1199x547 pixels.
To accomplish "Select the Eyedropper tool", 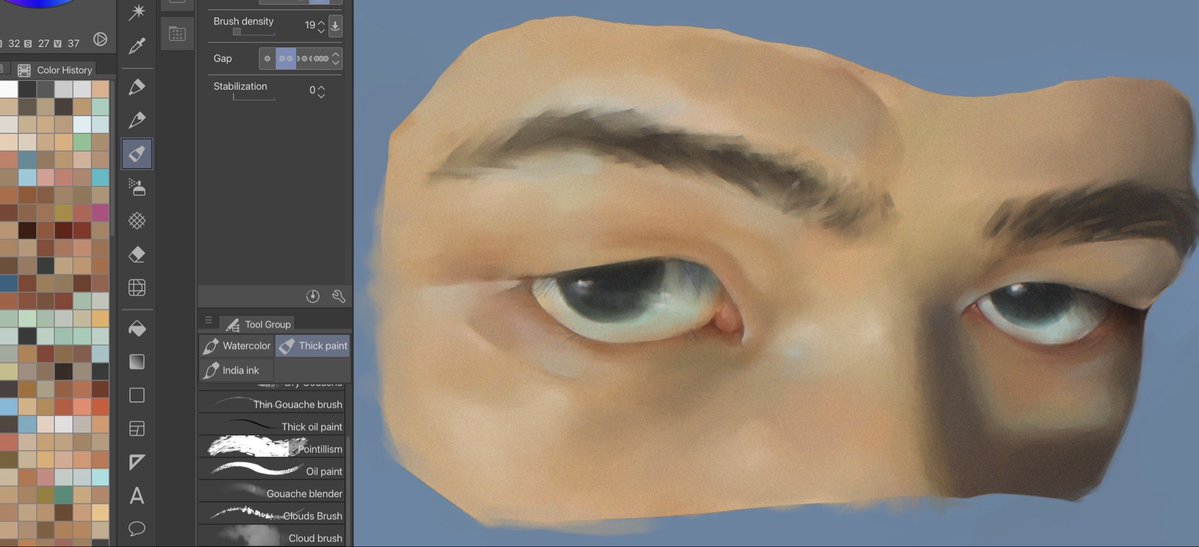I will click(137, 46).
